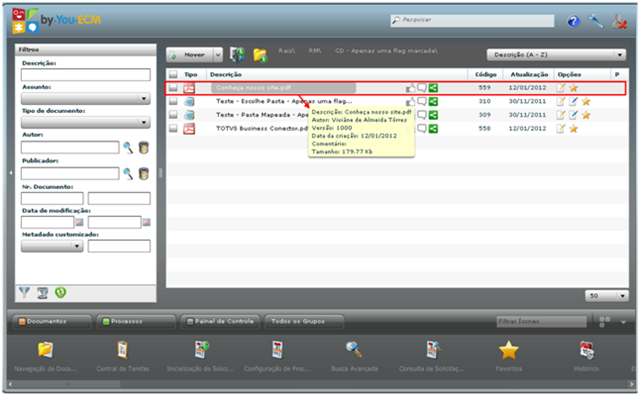Click search magnifier next to Autor field

pyautogui.click(x=128, y=147)
